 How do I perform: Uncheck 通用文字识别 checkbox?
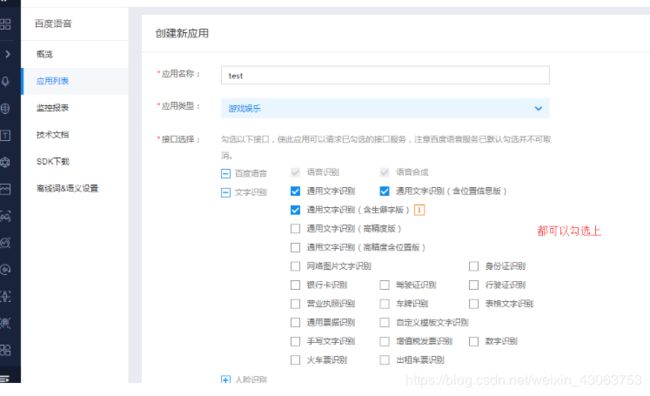coord(295,191)
